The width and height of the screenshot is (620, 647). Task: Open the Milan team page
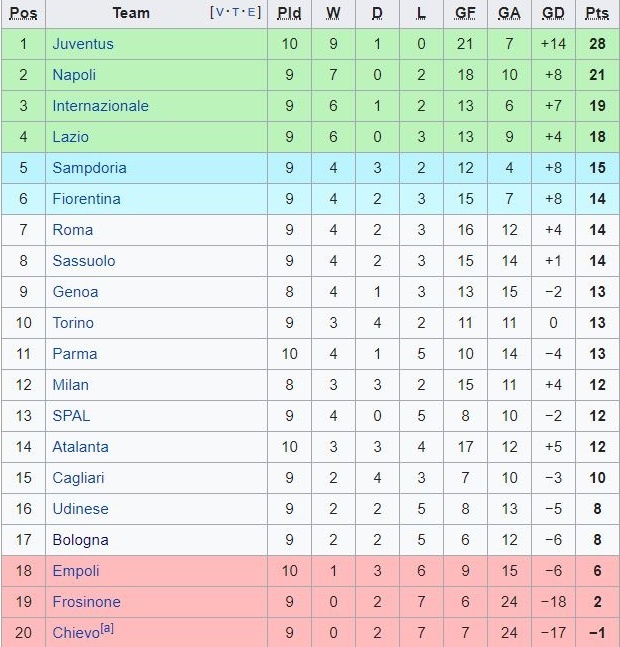tap(70, 385)
